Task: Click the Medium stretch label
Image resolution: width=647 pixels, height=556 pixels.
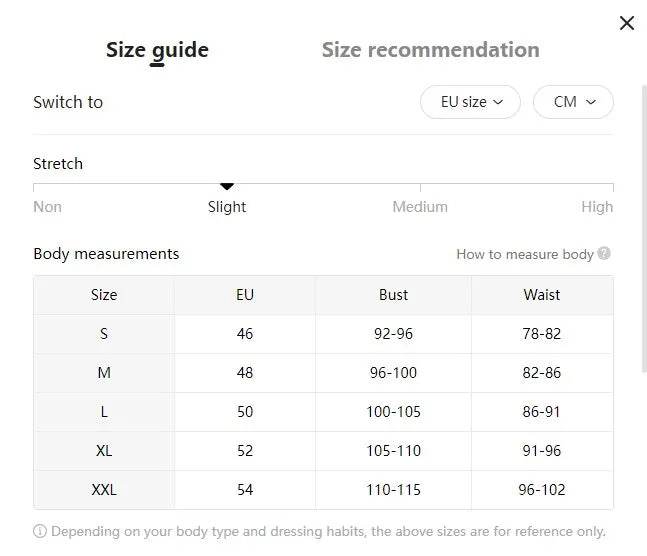Action: click(x=420, y=207)
